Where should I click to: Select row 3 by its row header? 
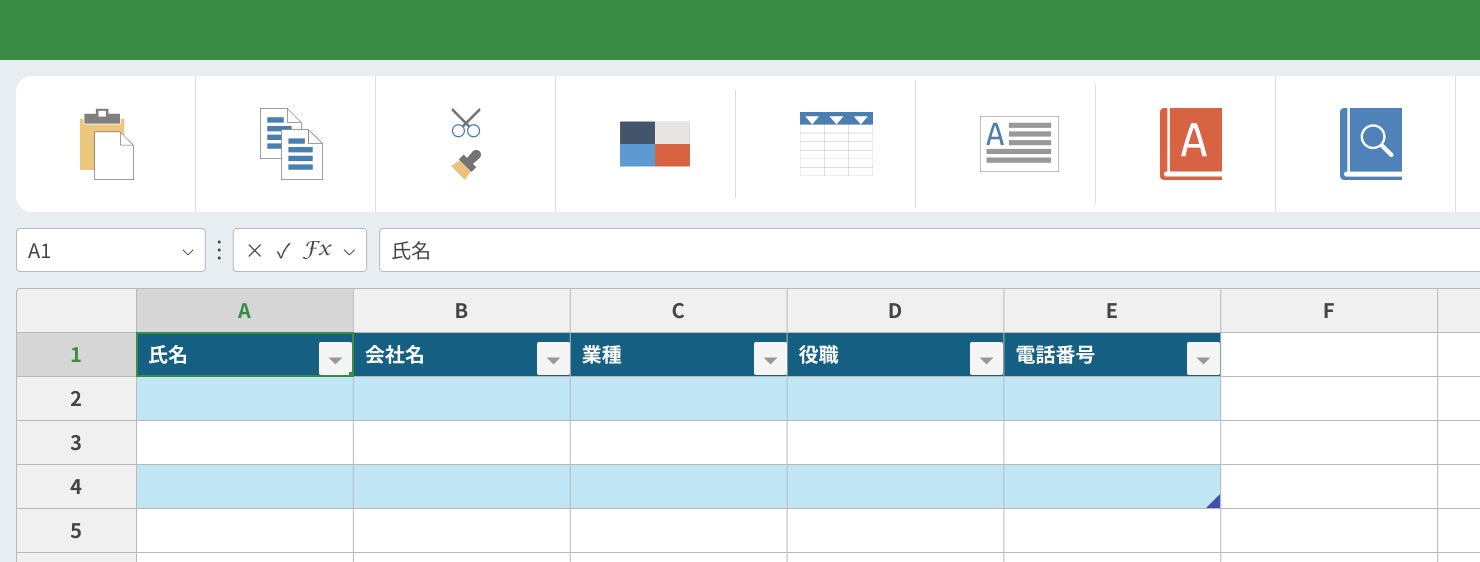tap(76, 443)
